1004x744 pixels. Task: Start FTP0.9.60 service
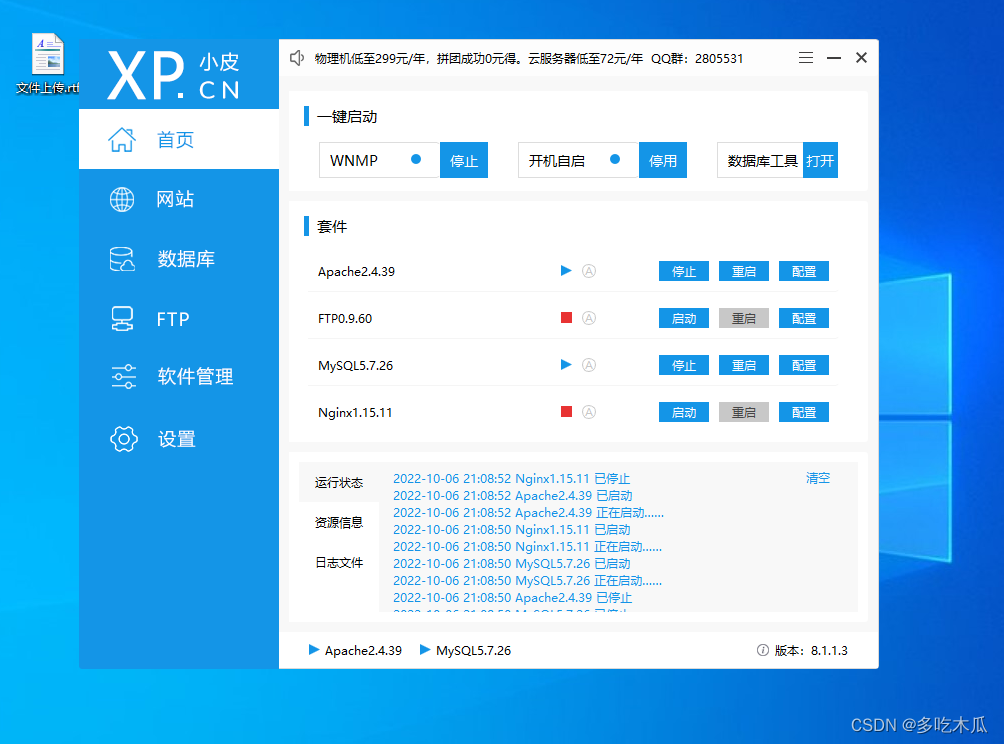point(684,318)
